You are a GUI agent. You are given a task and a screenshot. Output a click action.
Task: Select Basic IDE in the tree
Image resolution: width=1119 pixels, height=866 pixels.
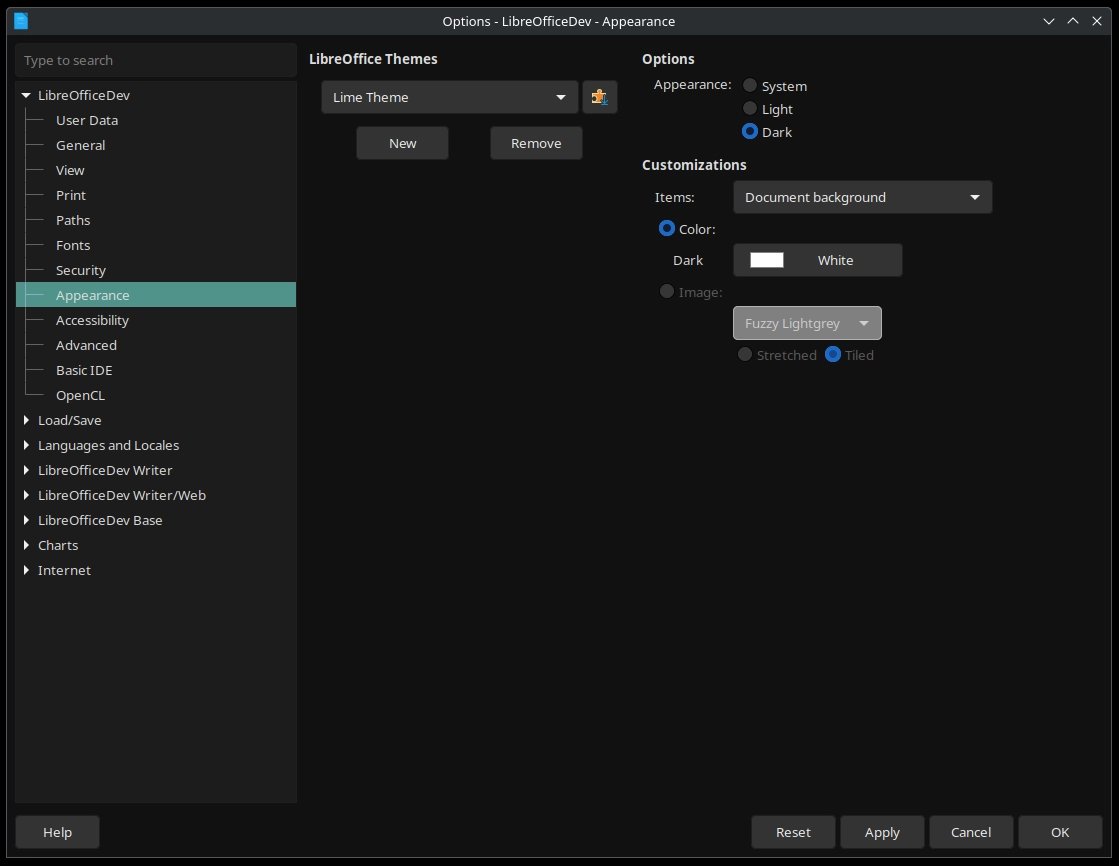point(84,370)
